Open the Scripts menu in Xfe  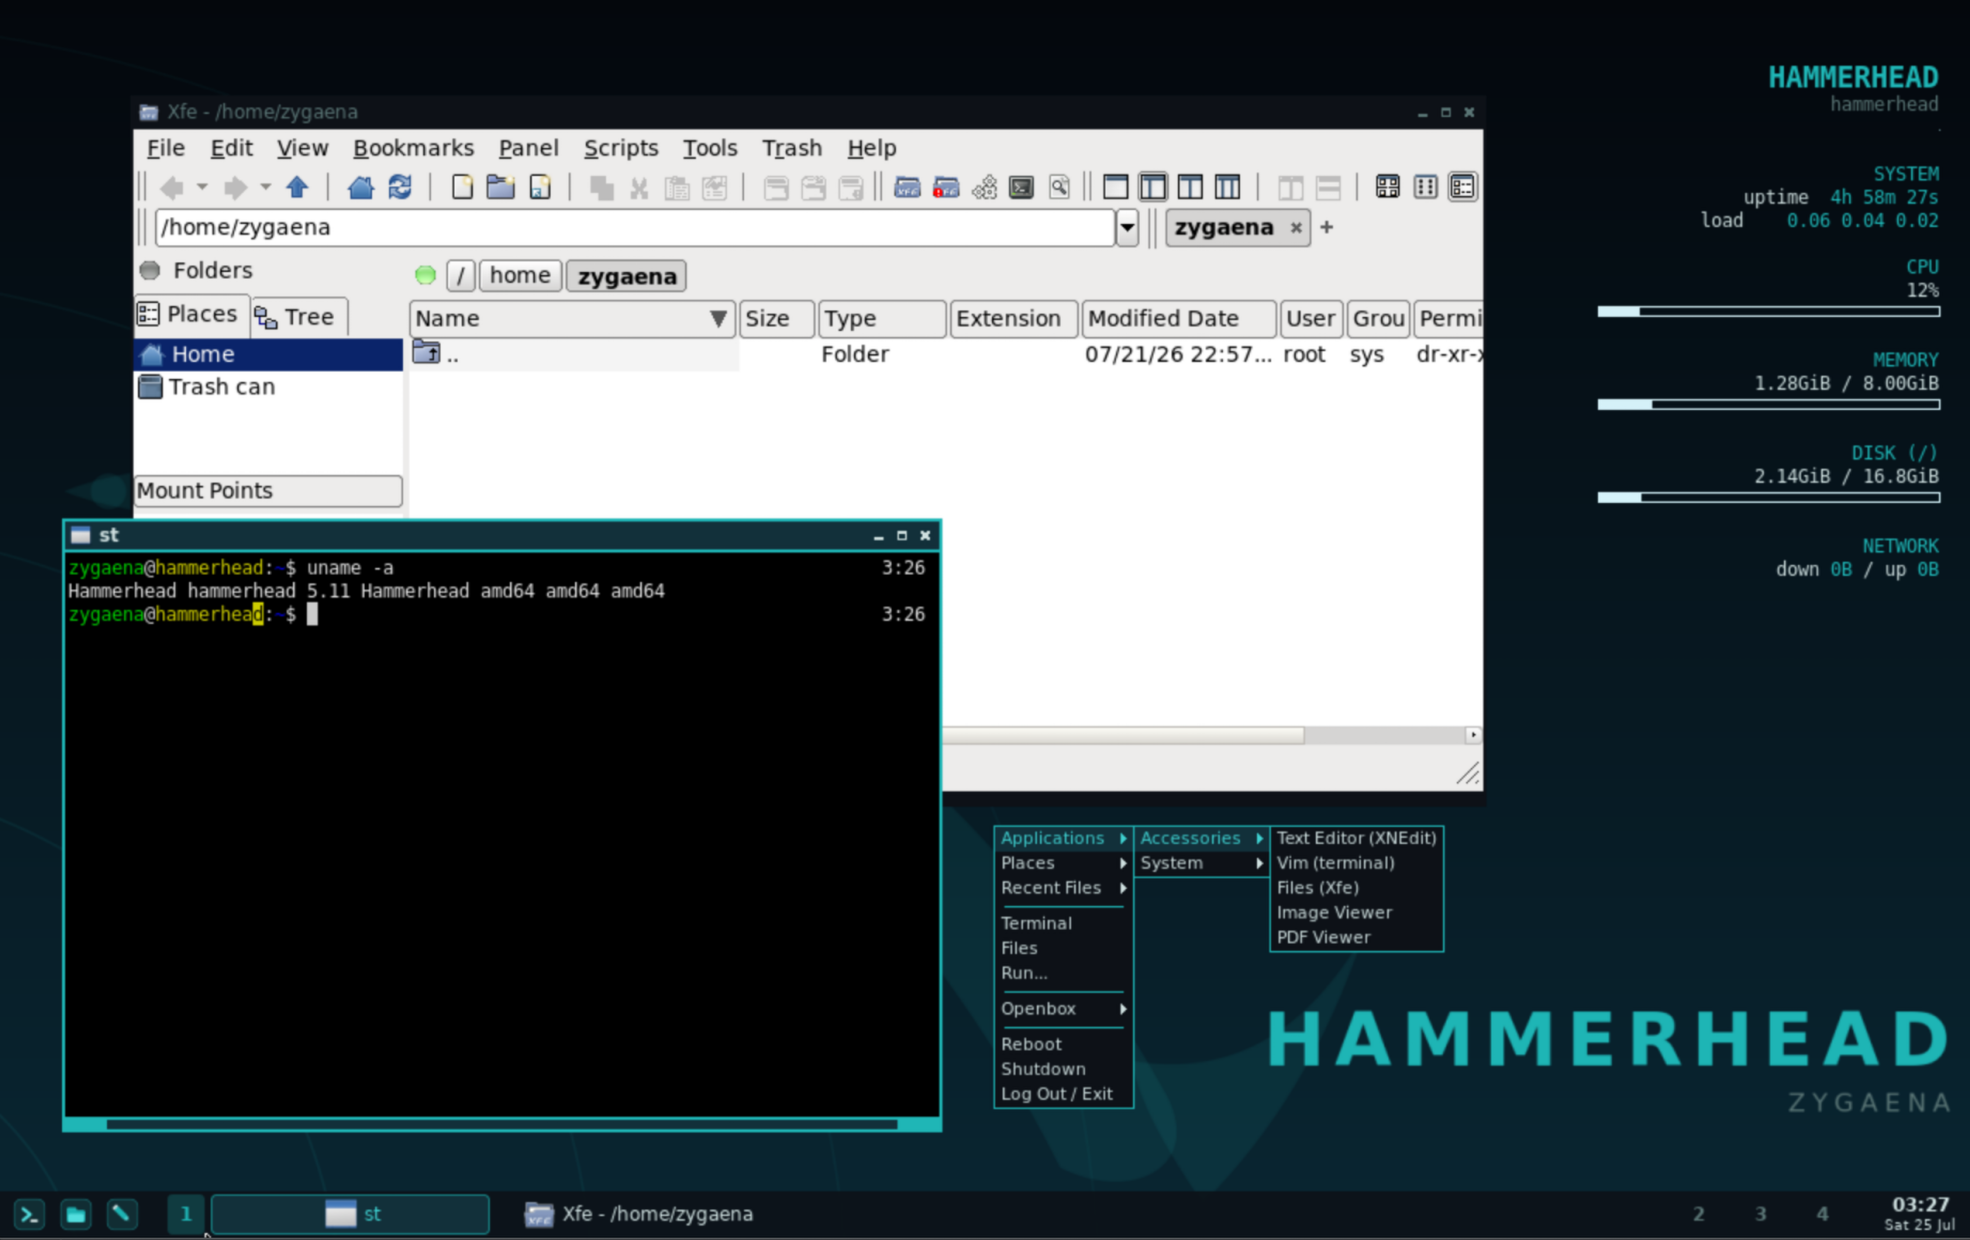point(621,148)
